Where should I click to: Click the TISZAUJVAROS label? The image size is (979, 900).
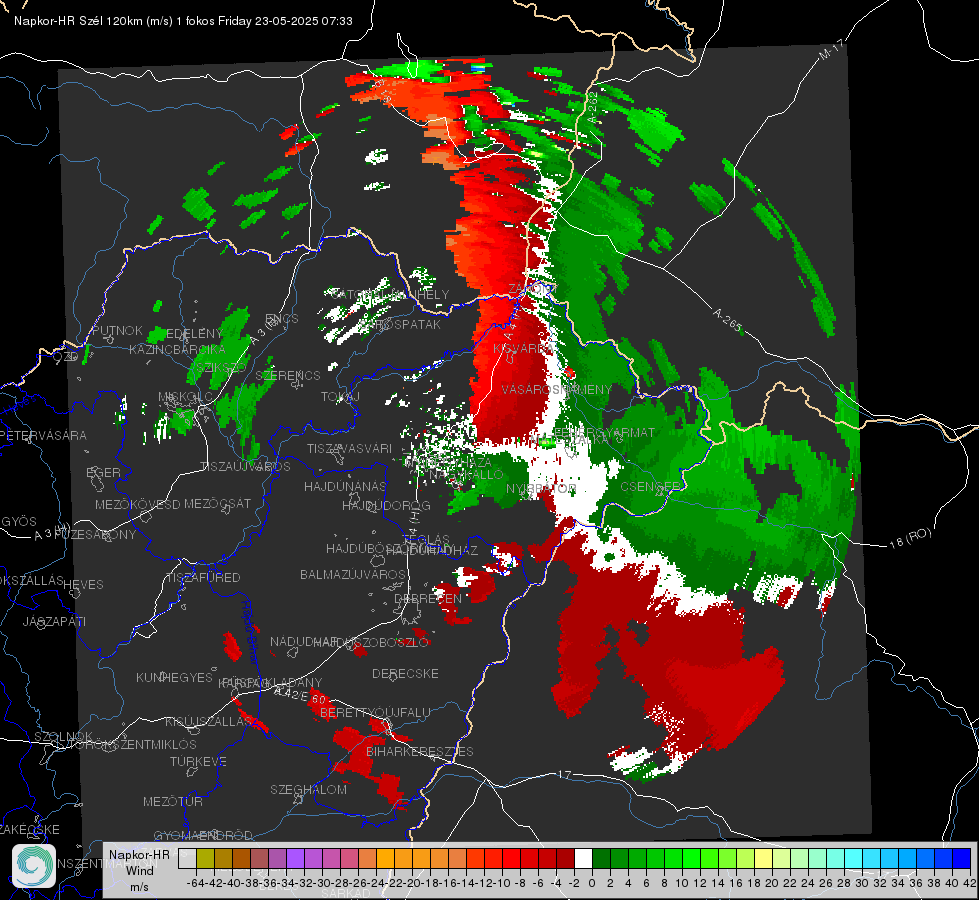pyautogui.click(x=245, y=467)
